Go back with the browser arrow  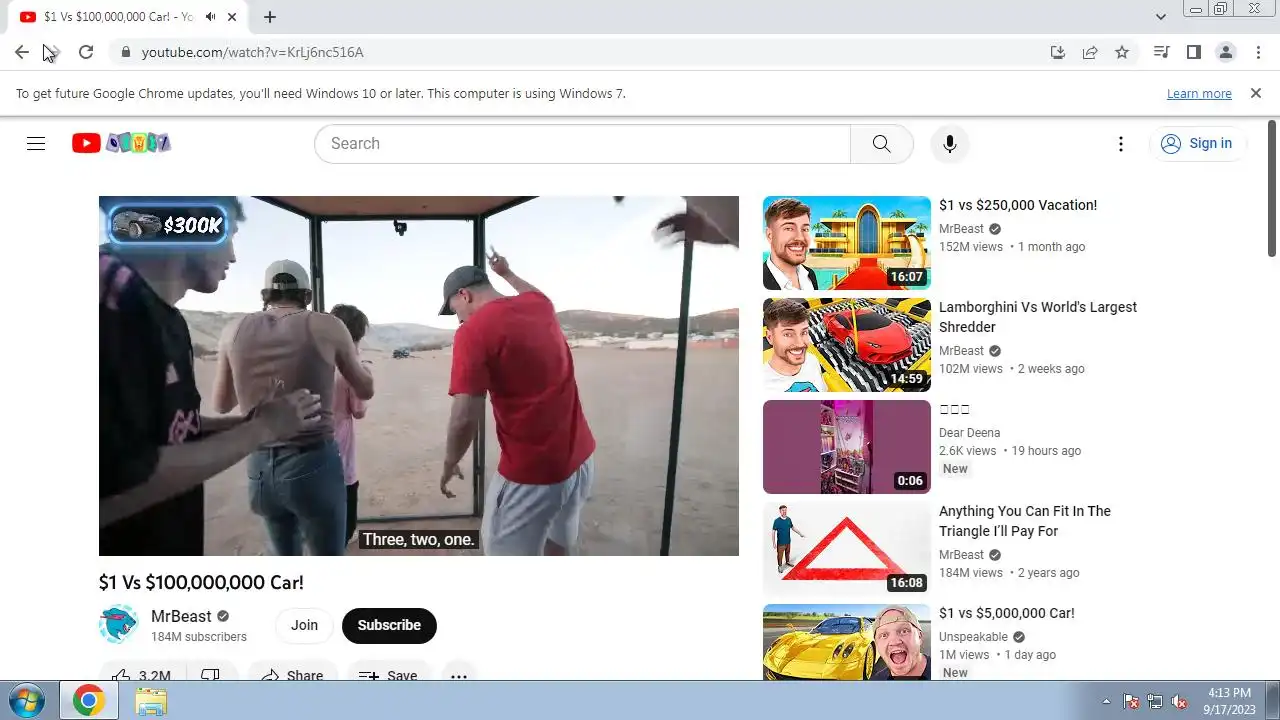pos(22,52)
